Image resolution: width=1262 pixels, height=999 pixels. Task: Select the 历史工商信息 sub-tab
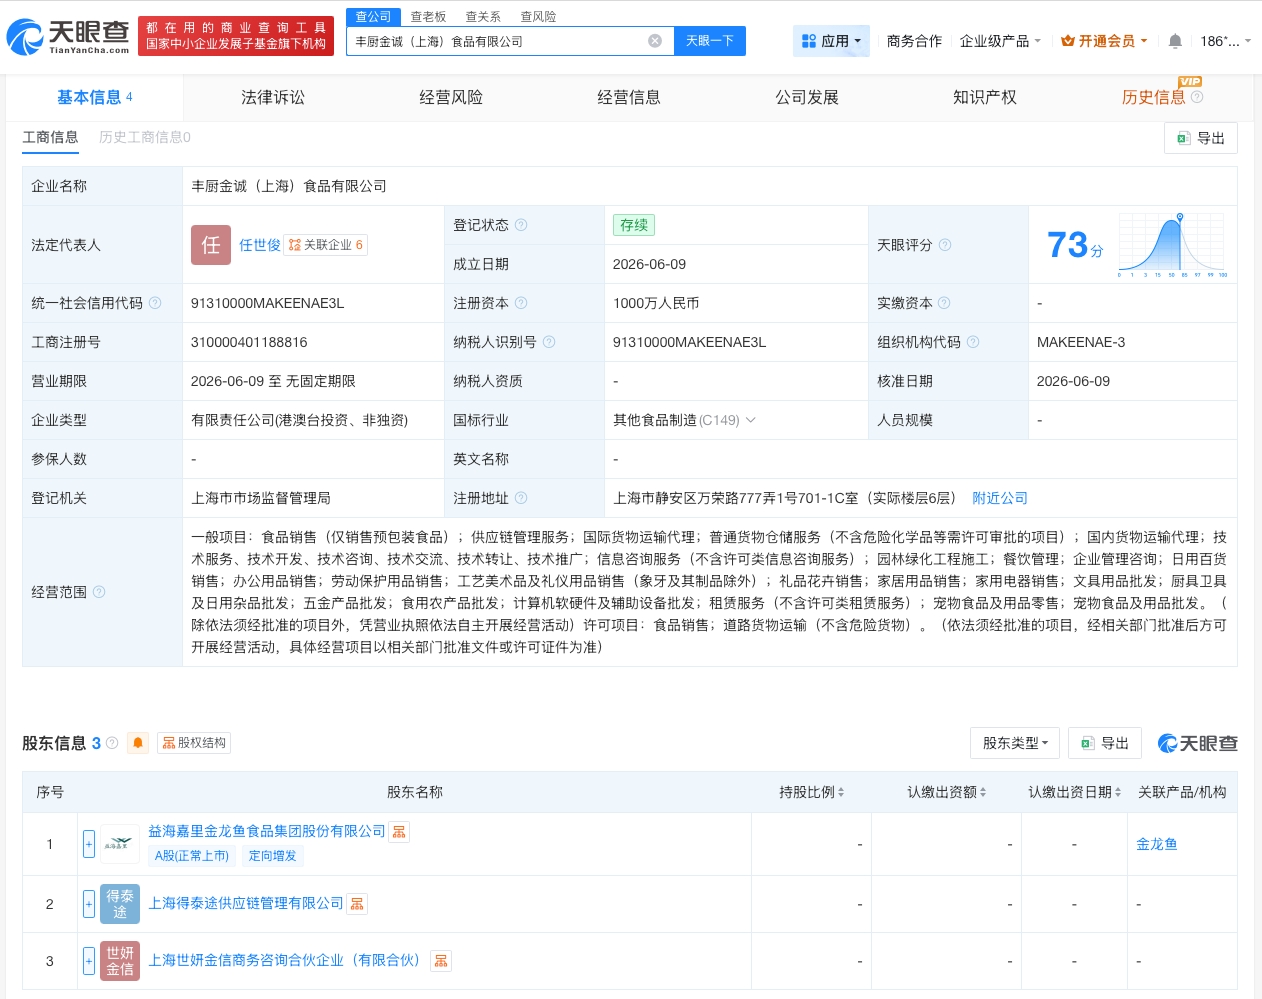(144, 137)
